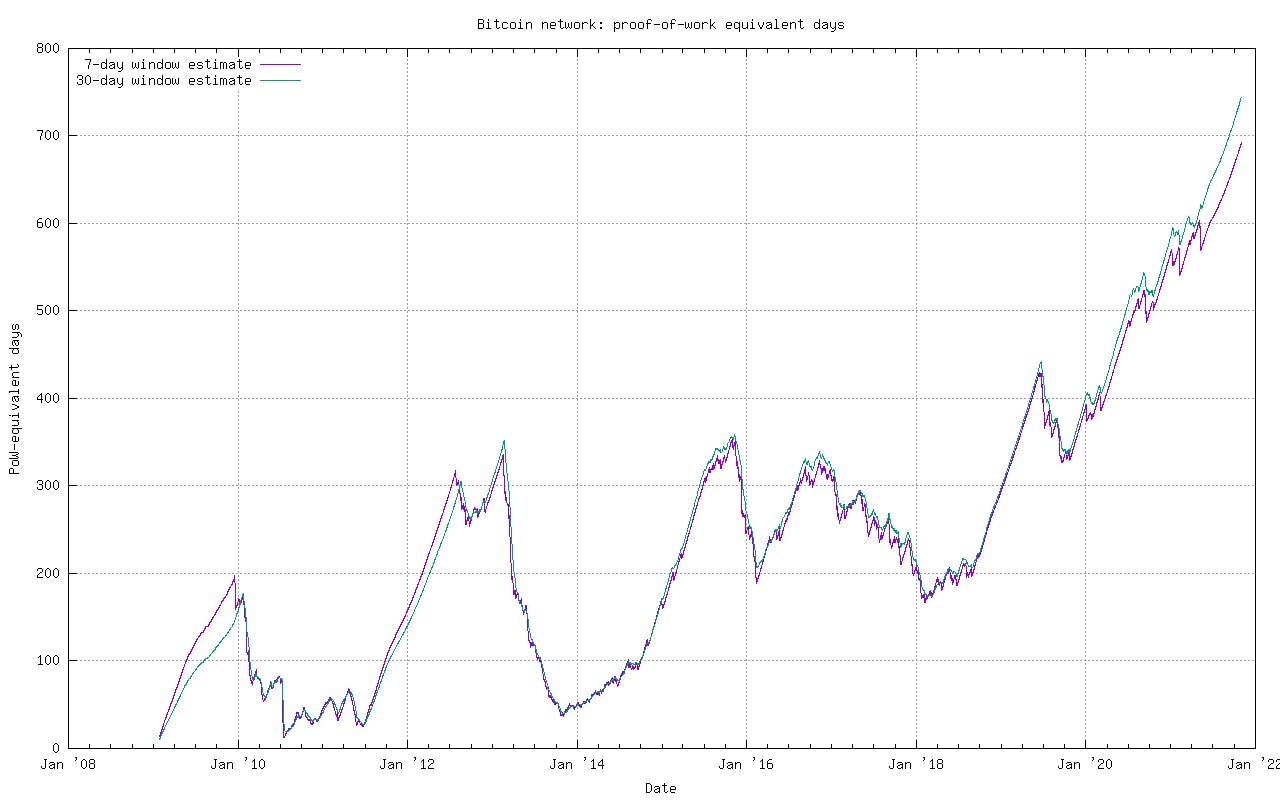This screenshot has width=1280, height=800.
Task: Click the 'Date' x-axis label
Action: (660, 788)
